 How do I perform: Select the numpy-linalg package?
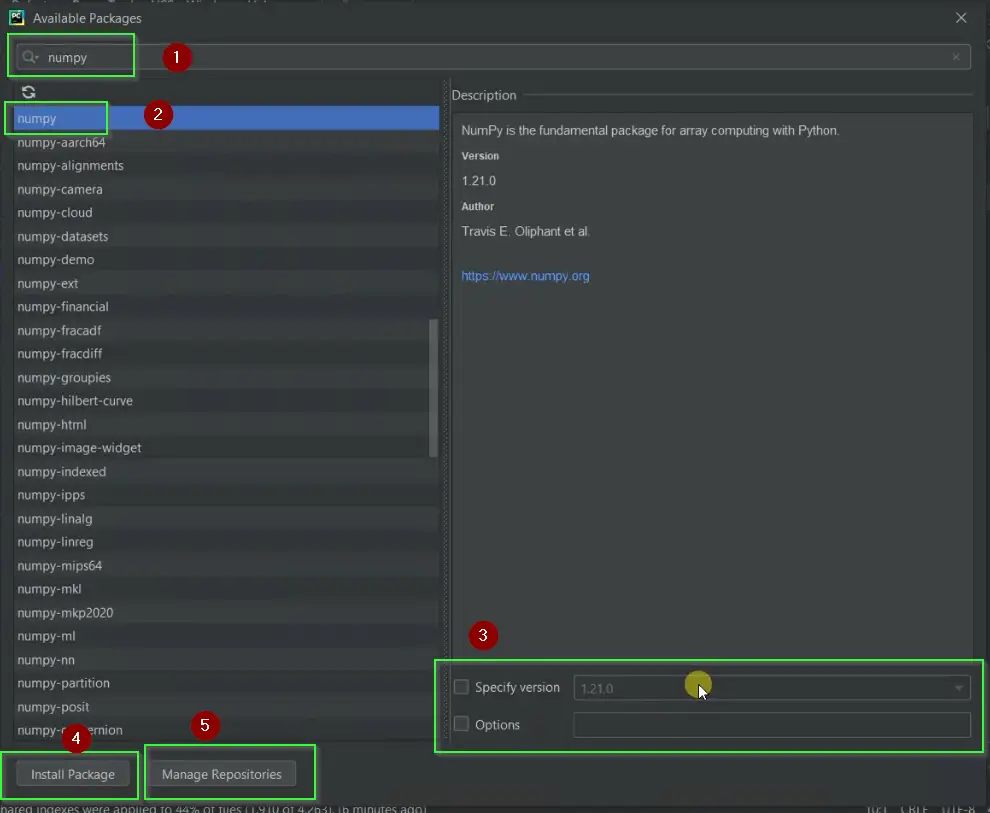click(x=226, y=518)
